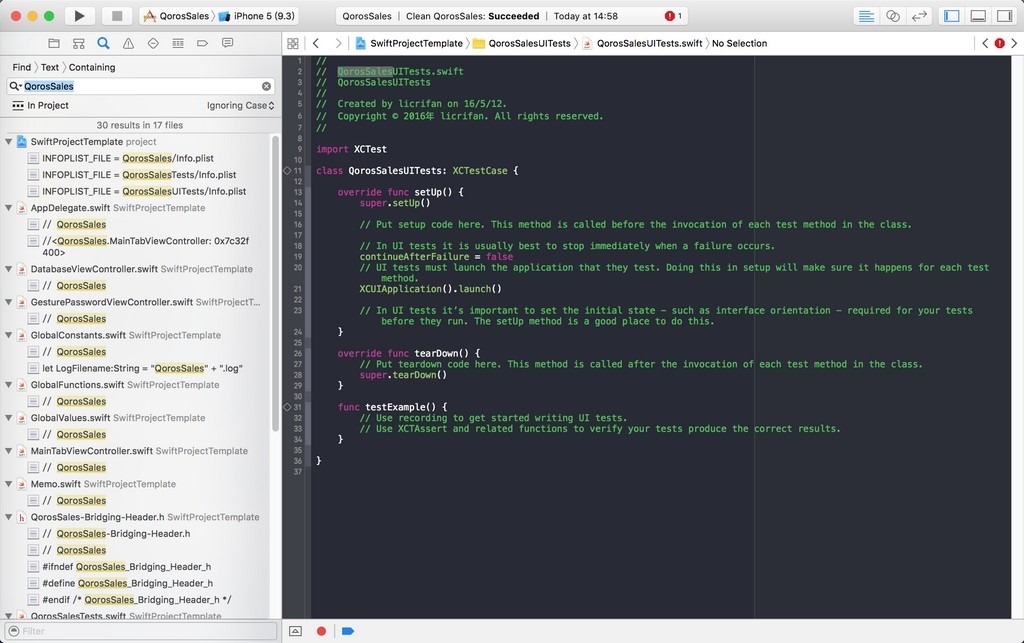Select the Find navigator magnifier icon
Screen dimensions: 1024x643
pyautogui.click(x=103, y=43)
